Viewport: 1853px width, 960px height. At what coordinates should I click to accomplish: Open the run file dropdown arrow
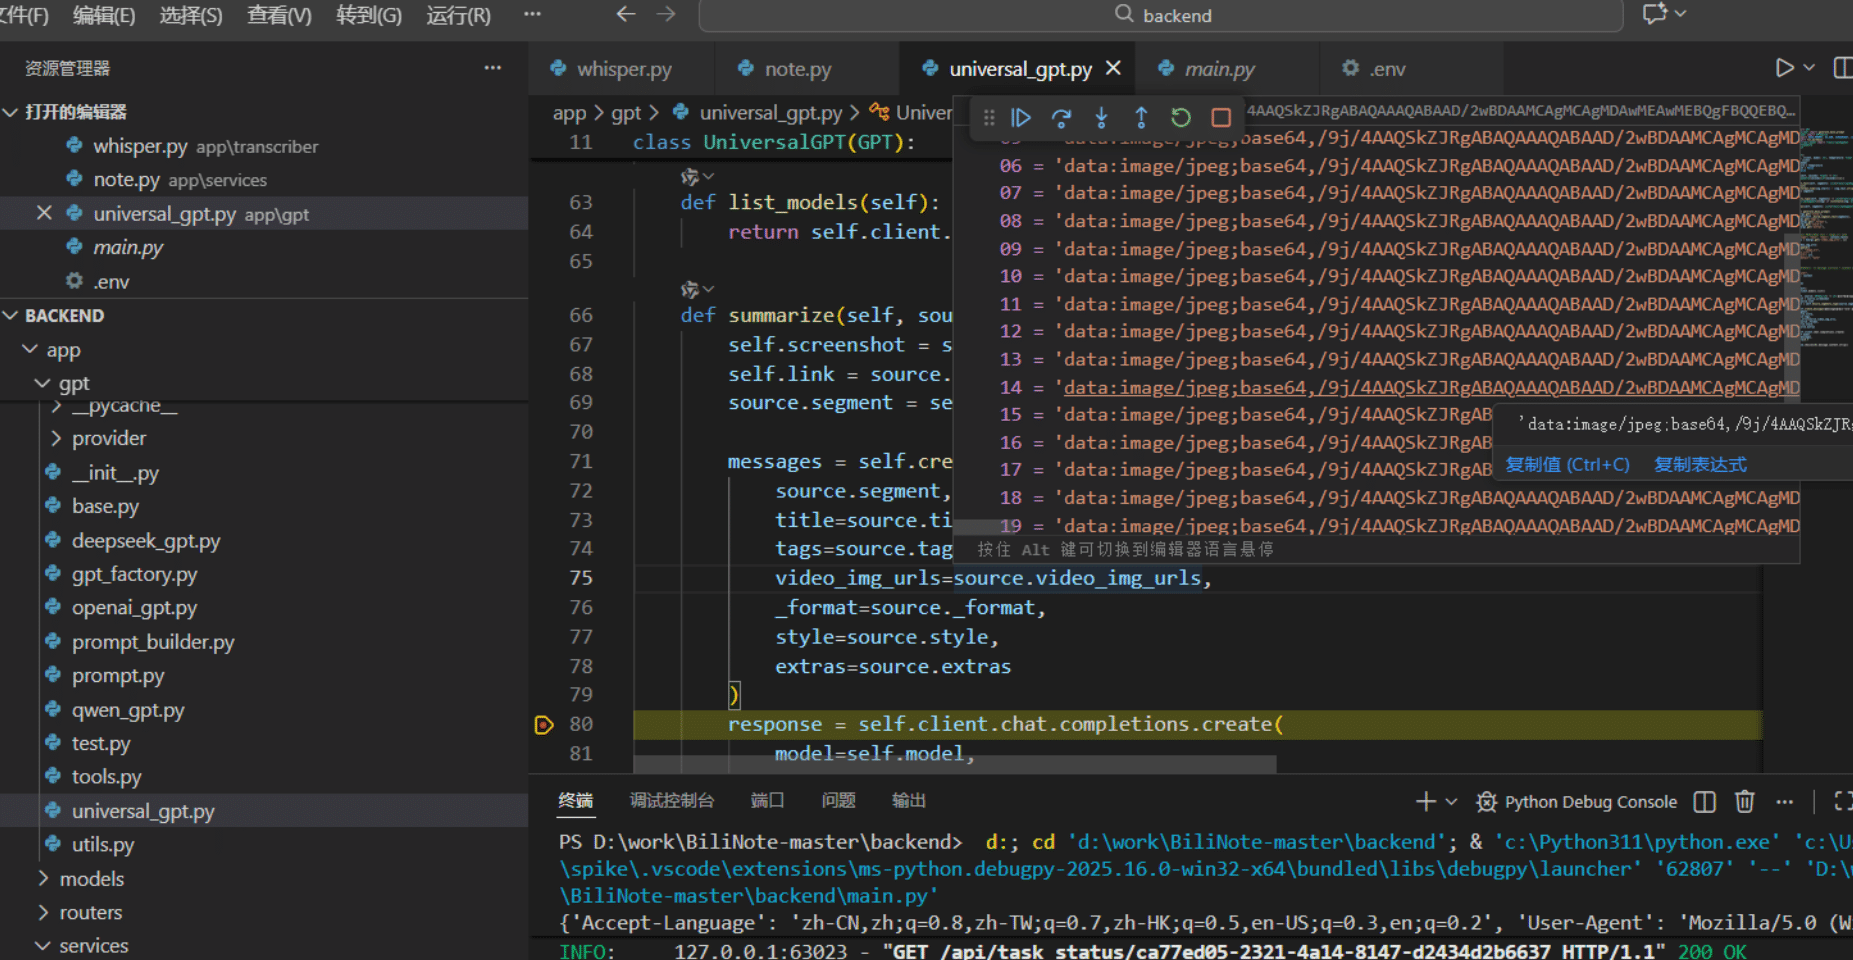[x=1809, y=68]
